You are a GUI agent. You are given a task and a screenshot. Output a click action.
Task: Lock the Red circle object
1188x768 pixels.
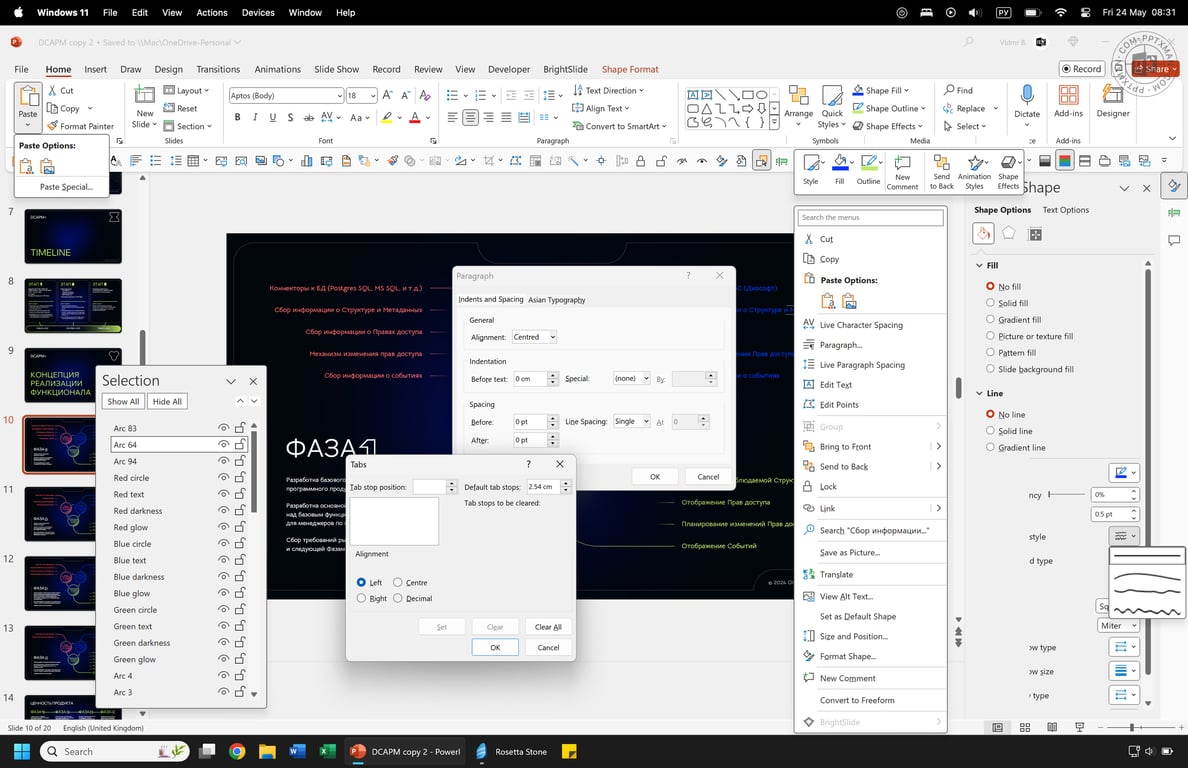(240, 478)
